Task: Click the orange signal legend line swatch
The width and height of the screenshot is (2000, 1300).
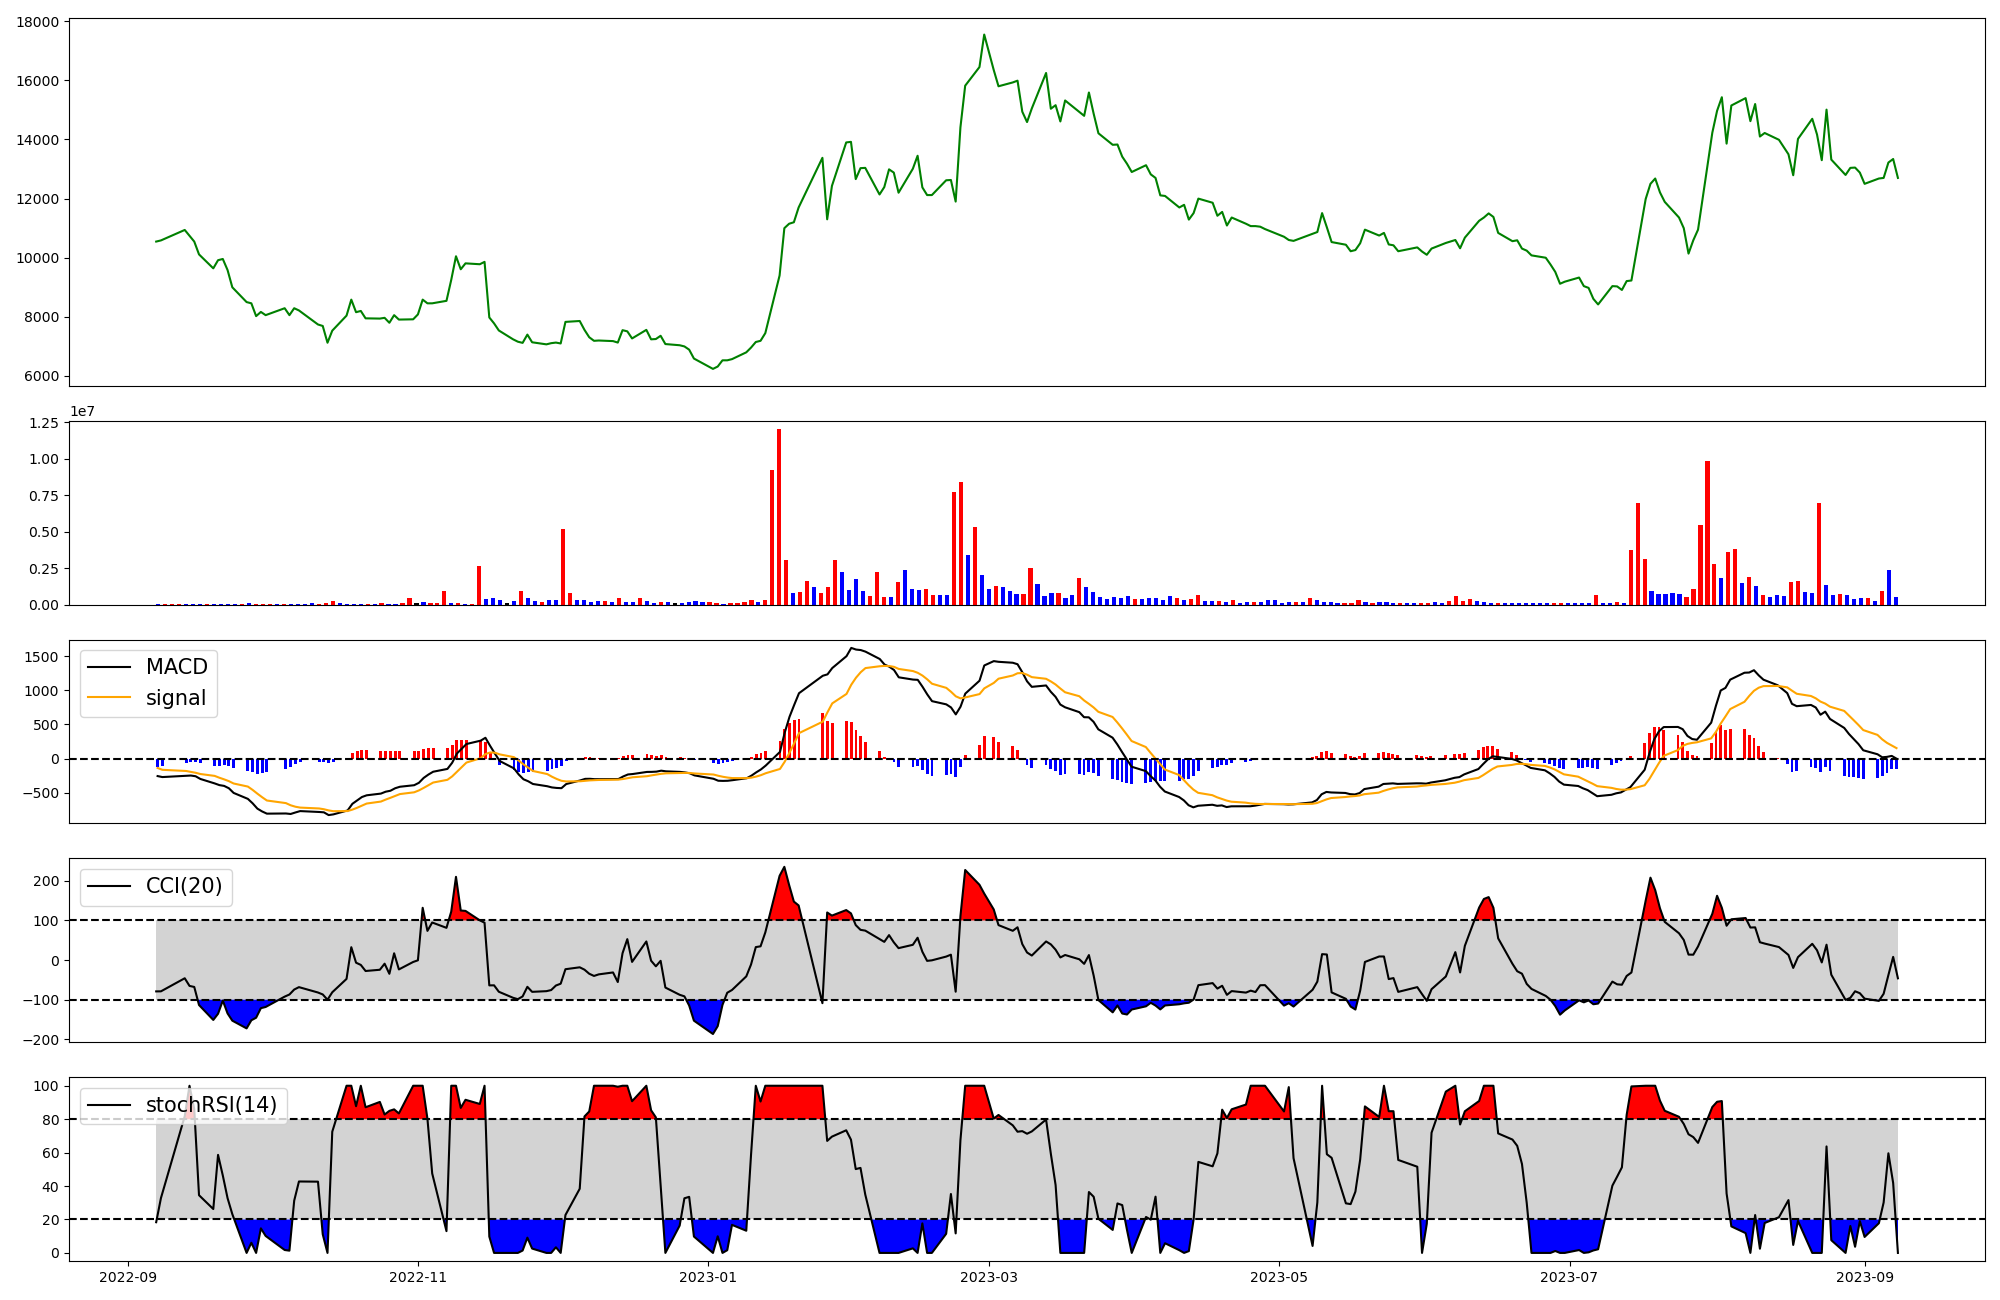Action: point(109,698)
